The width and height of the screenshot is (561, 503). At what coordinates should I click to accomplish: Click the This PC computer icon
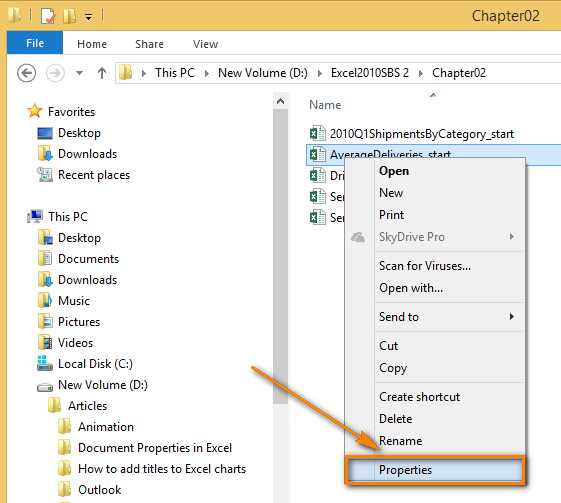point(35,216)
